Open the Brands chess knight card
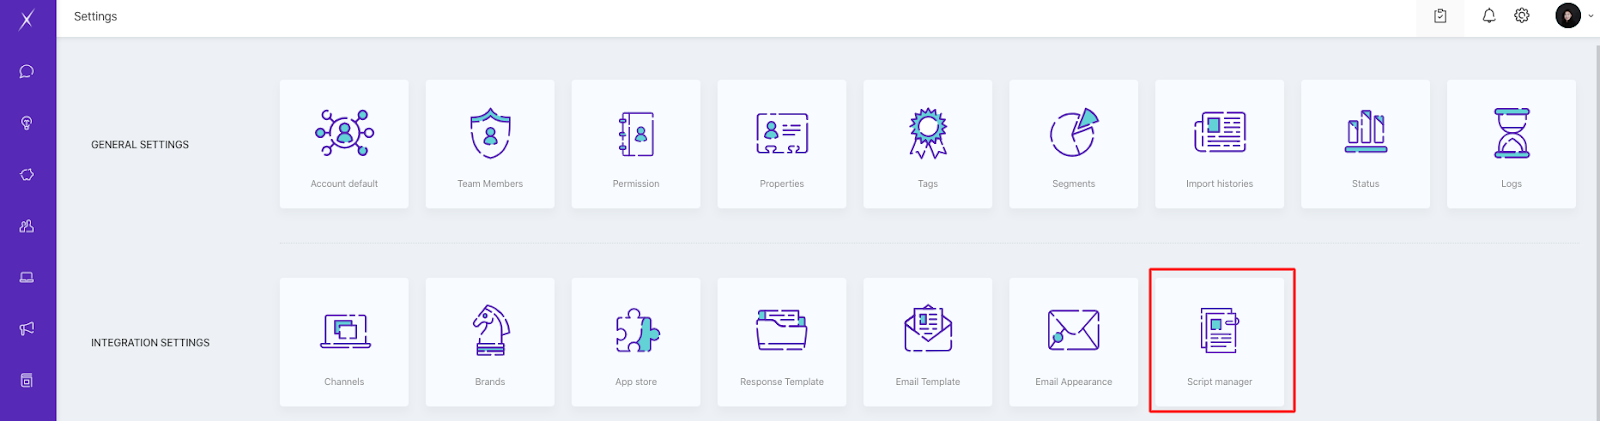Image resolution: width=1600 pixels, height=421 pixels. coord(490,342)
